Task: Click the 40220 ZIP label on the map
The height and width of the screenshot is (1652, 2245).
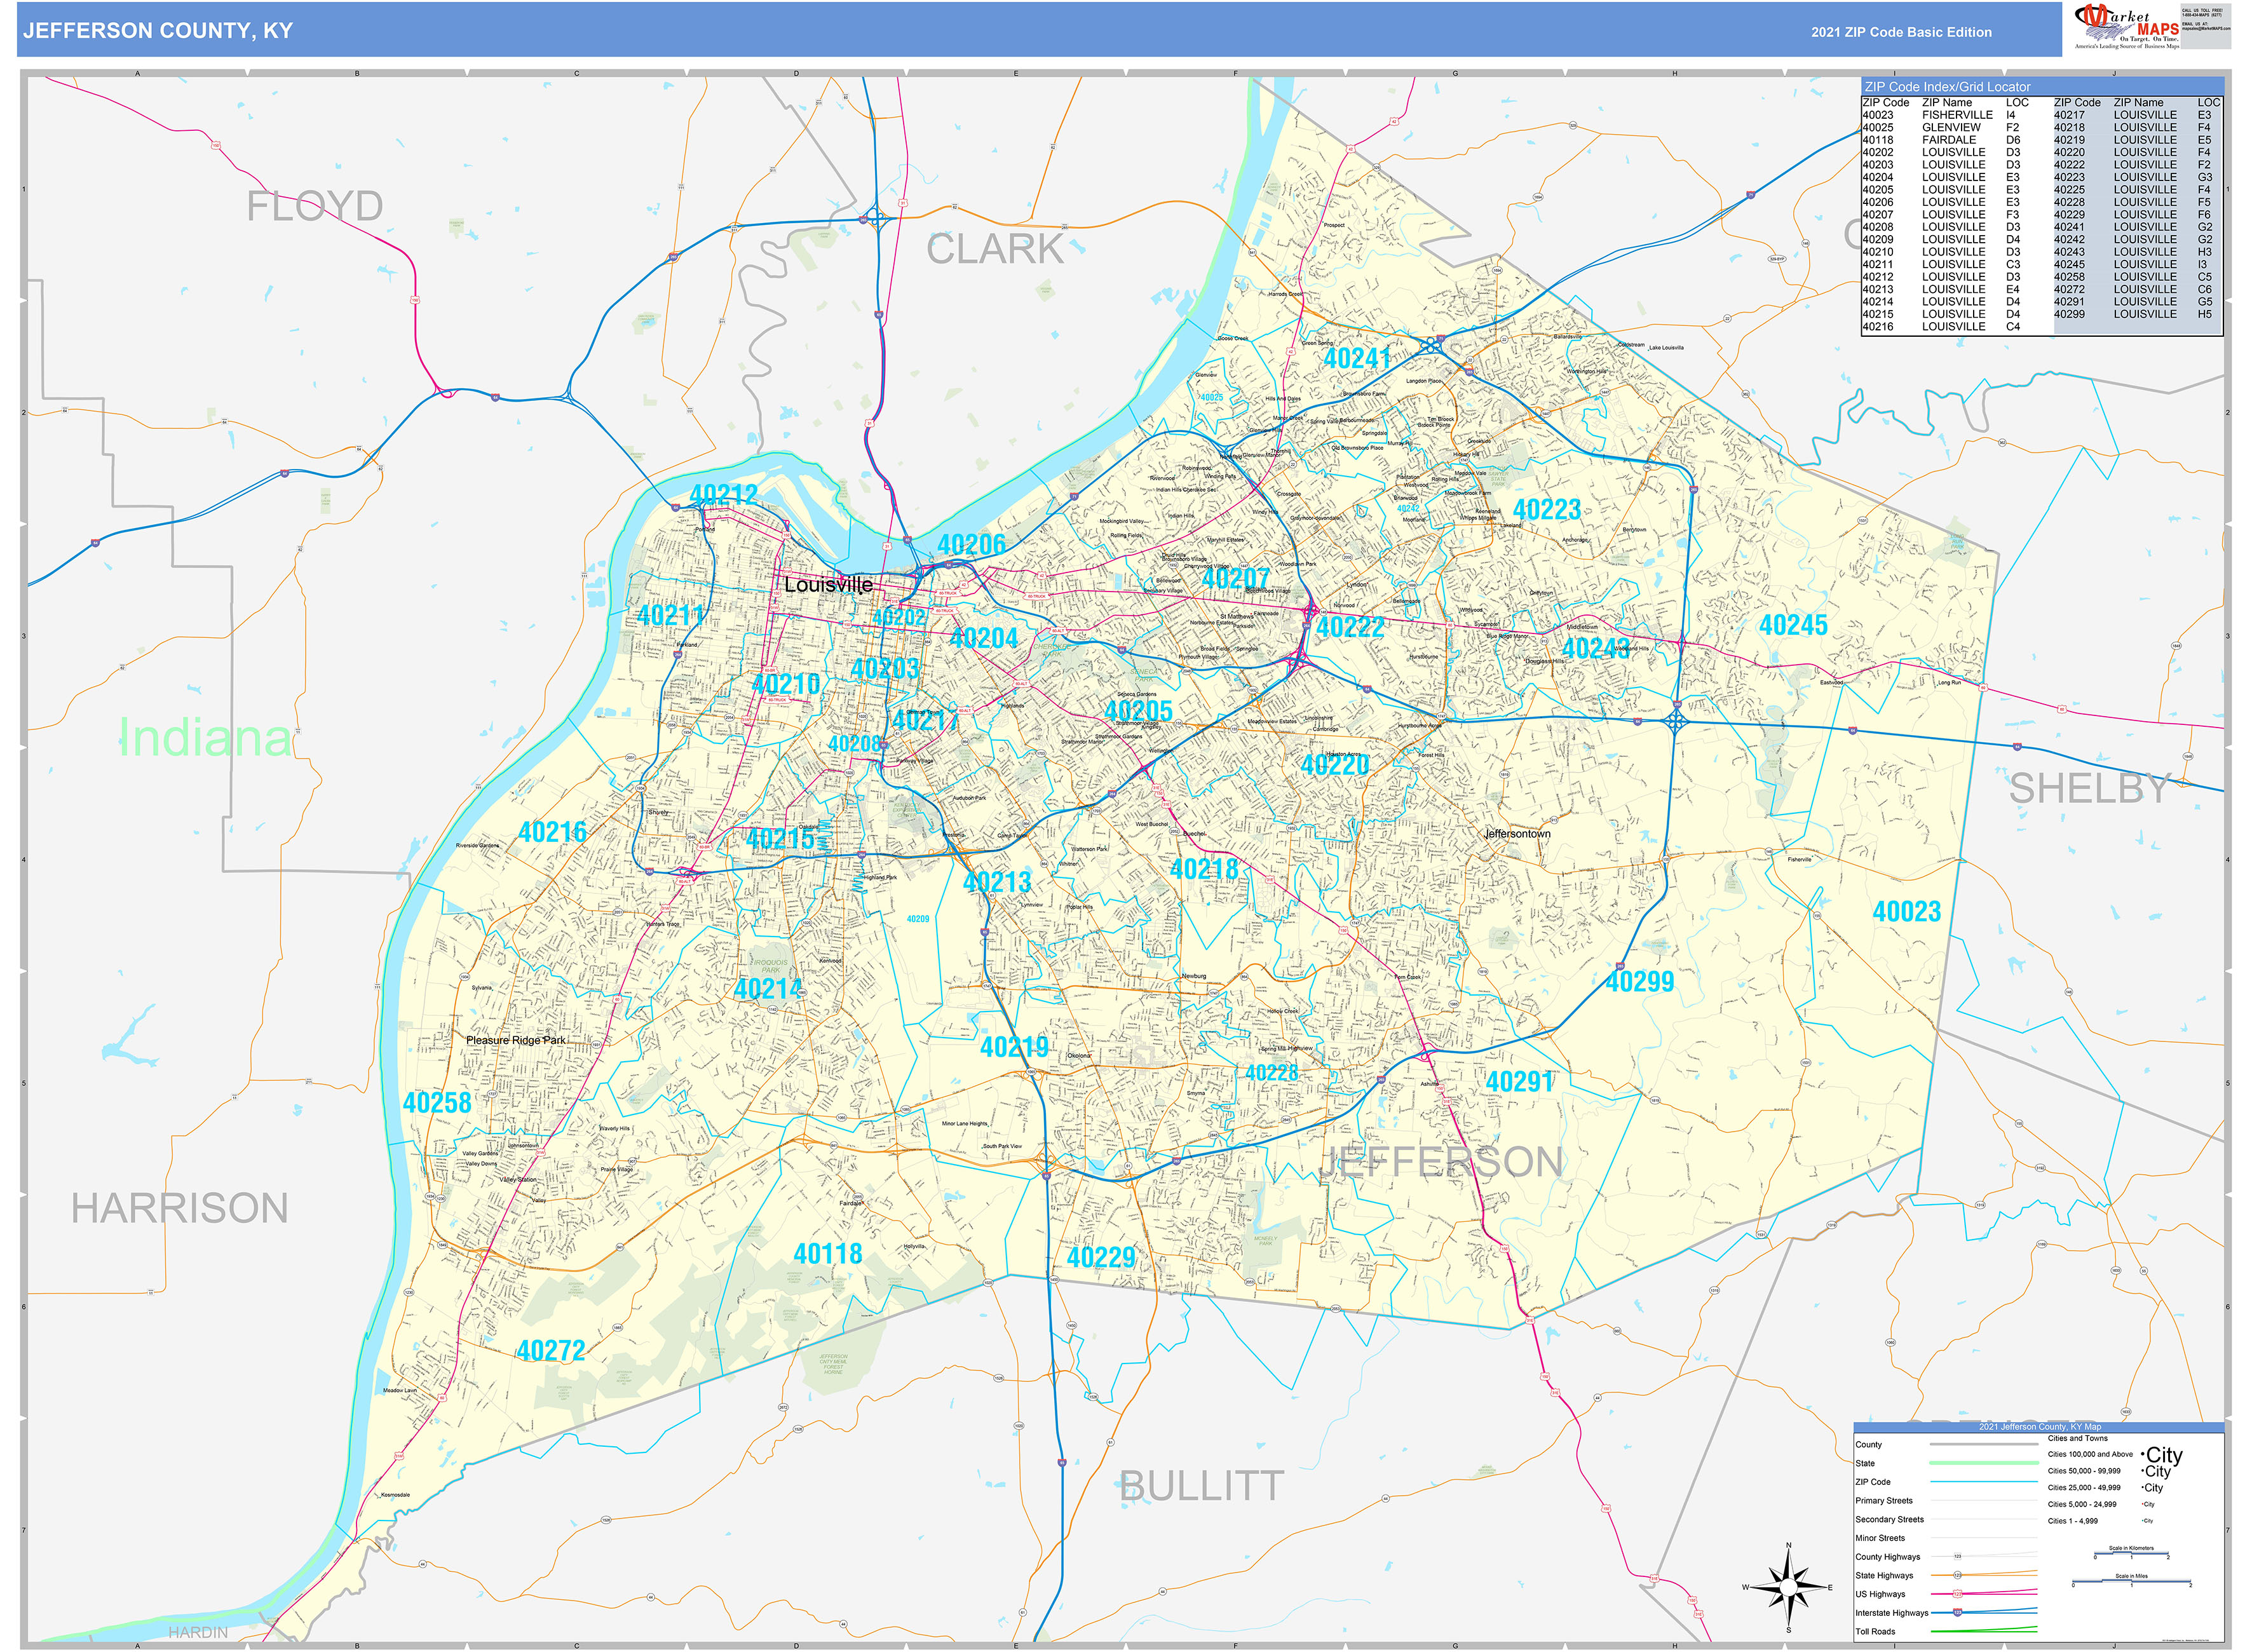Action: click(1335, 765)
